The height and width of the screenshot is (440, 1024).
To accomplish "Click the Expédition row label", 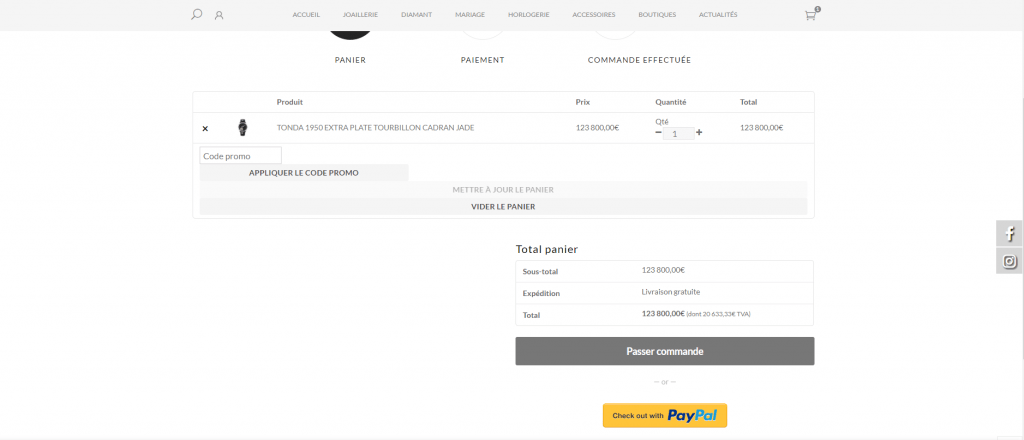I will 541,294.
